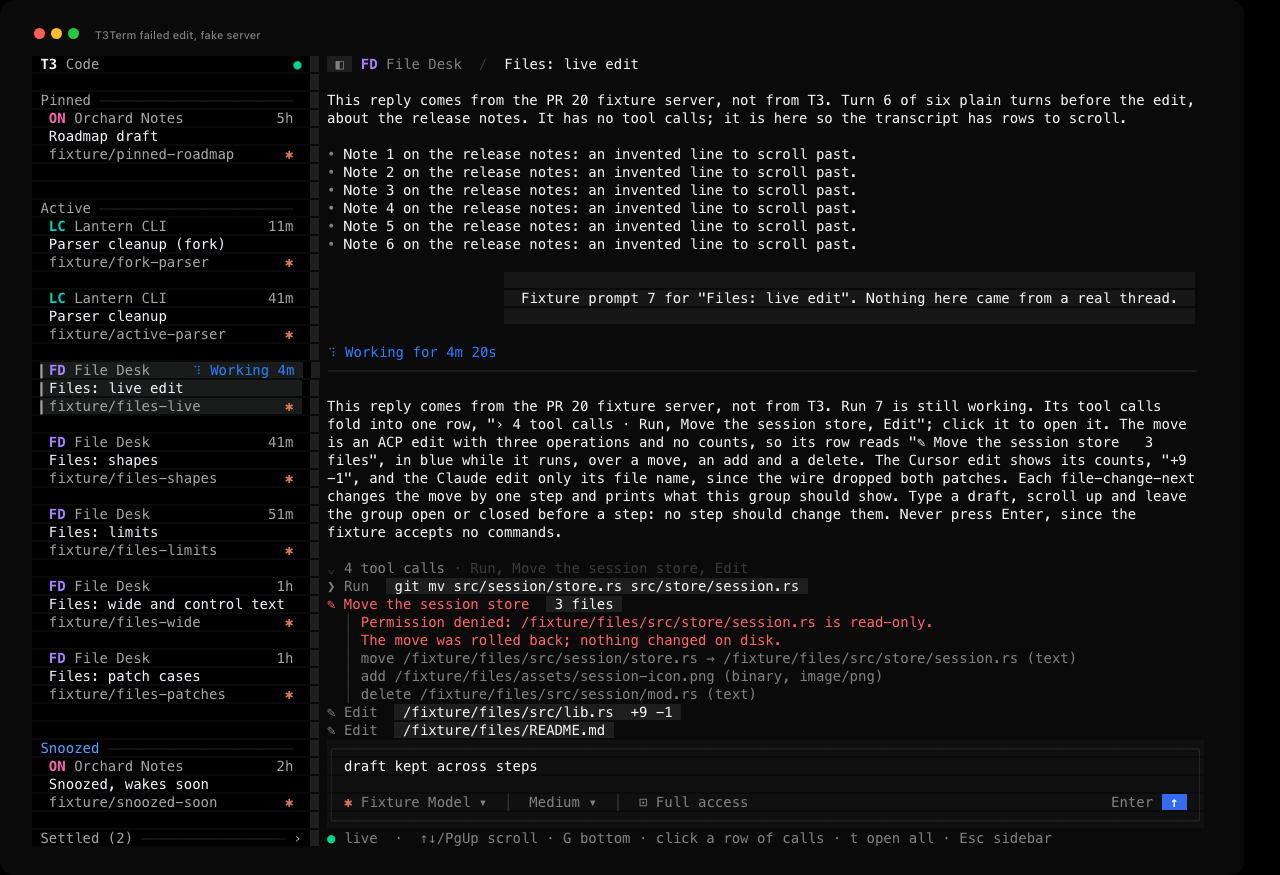Open the Files: wide and control text thread
Screen dimensions: 1280x875
tap(167, 604)
